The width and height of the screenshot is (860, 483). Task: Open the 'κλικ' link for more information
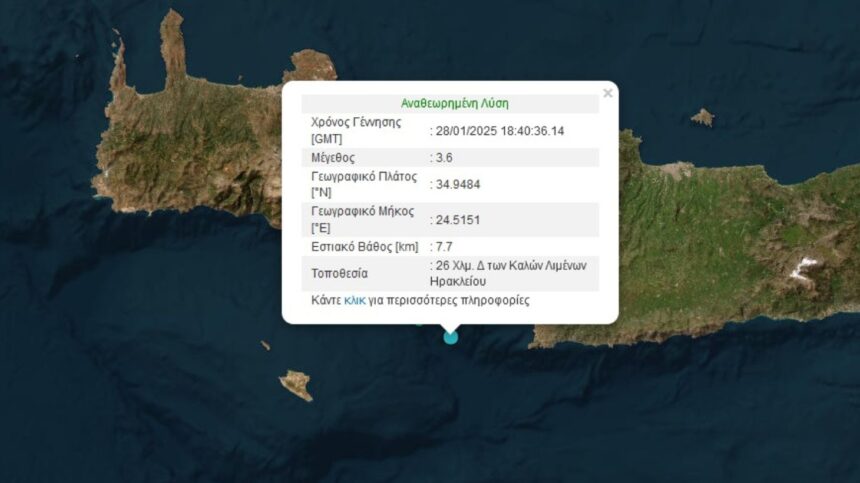point(354,300)
